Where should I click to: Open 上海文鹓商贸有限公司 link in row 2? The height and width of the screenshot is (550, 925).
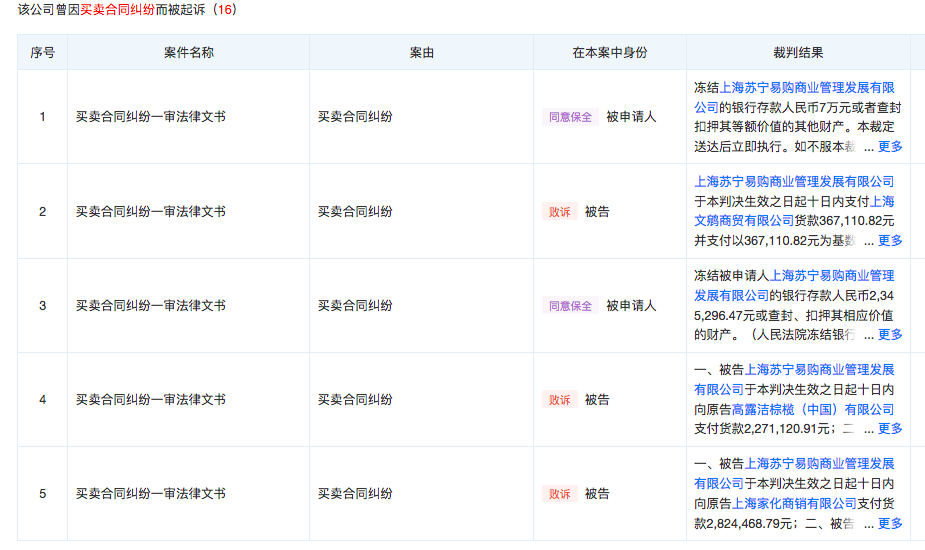(x=744, y=221)
